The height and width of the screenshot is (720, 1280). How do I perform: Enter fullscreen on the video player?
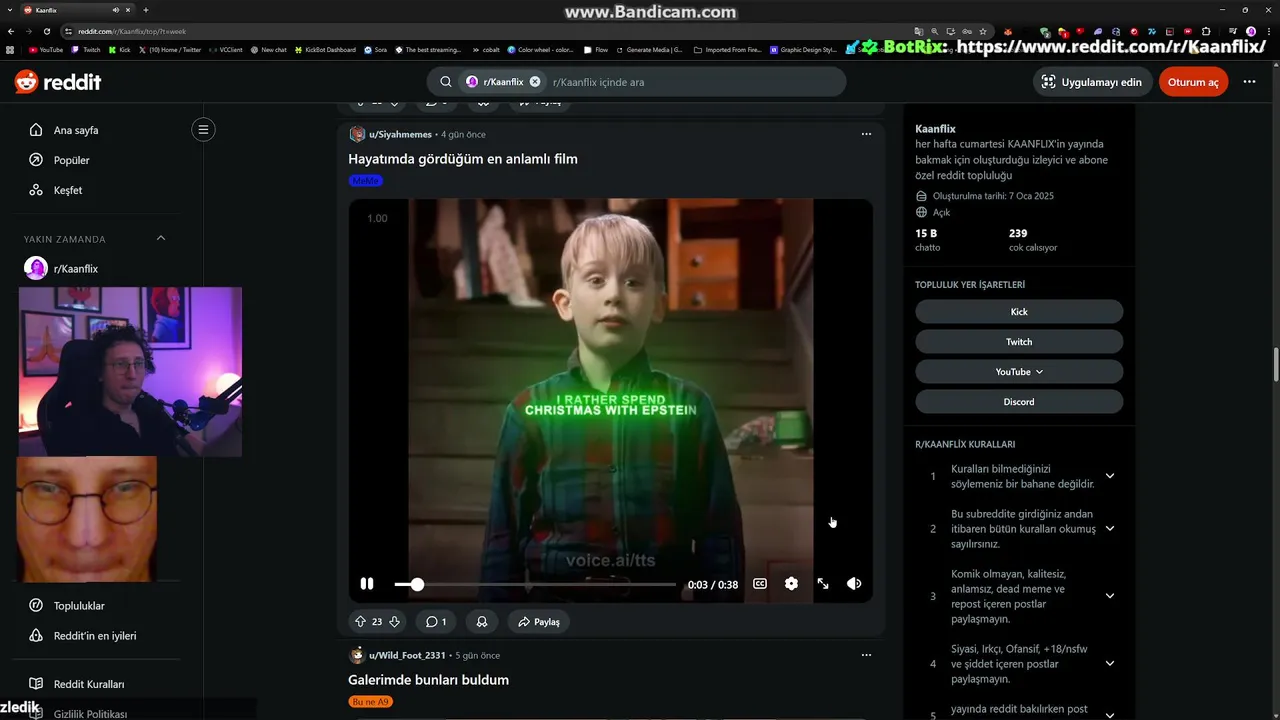[x=823, y=584]
